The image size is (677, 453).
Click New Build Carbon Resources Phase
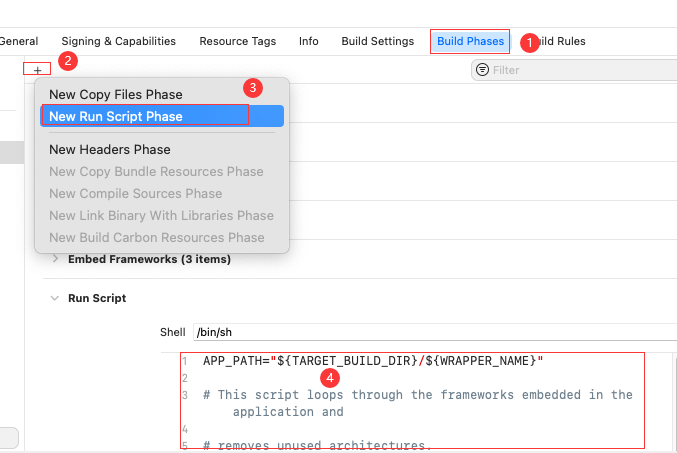(x=157, y=237)
